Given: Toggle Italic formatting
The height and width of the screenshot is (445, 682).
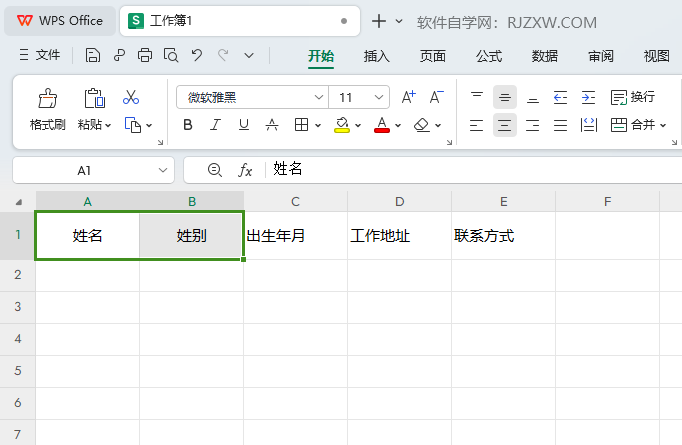Looking at the screenshot, I should (215, 125).
